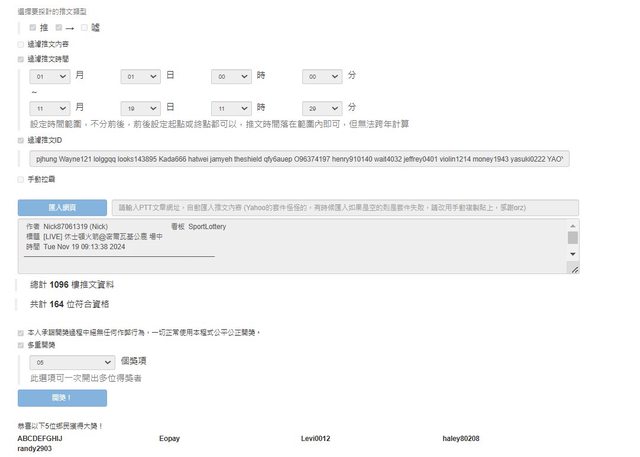Click the article text area scrollbar down arrow
This screenshot has width=640, height=457.
573,254
